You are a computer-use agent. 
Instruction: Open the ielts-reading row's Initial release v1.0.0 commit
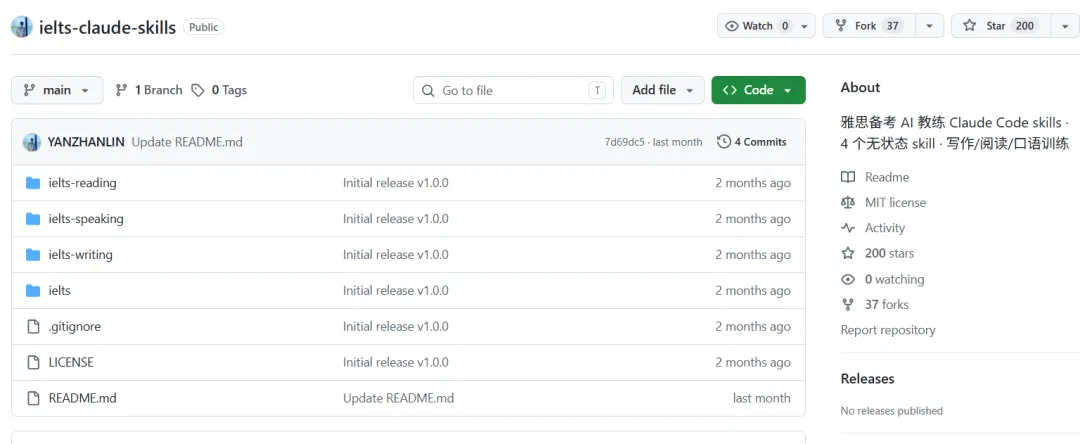click(x=396, y=183)
